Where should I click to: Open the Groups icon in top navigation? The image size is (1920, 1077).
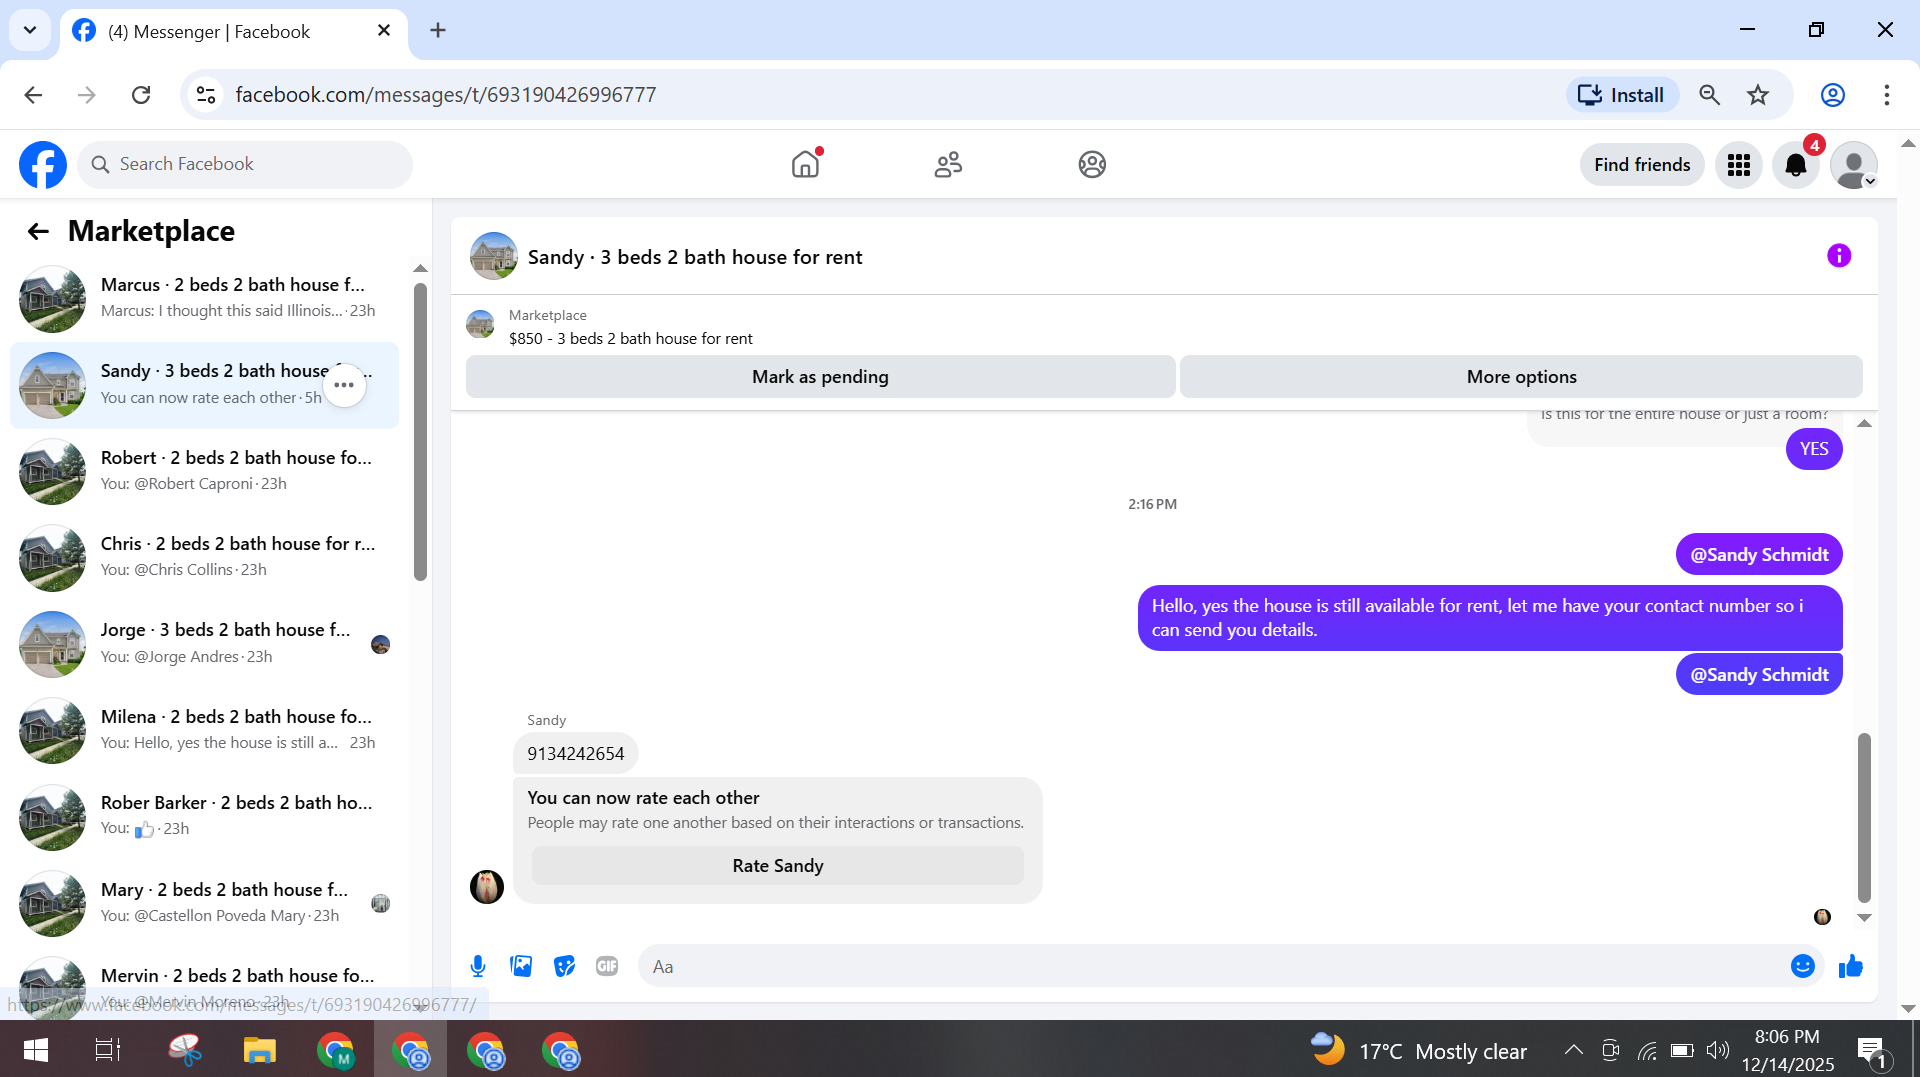[1092, 164]
